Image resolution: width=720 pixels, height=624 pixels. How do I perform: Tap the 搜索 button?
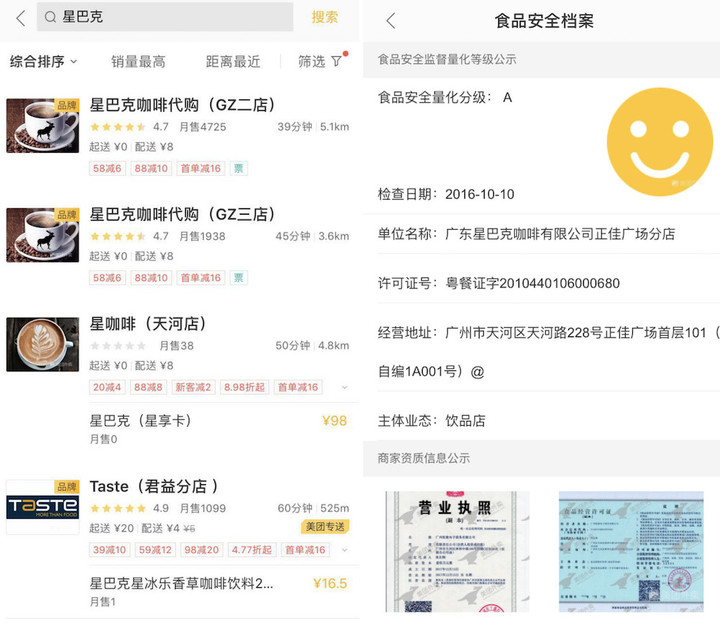point(325,17)
